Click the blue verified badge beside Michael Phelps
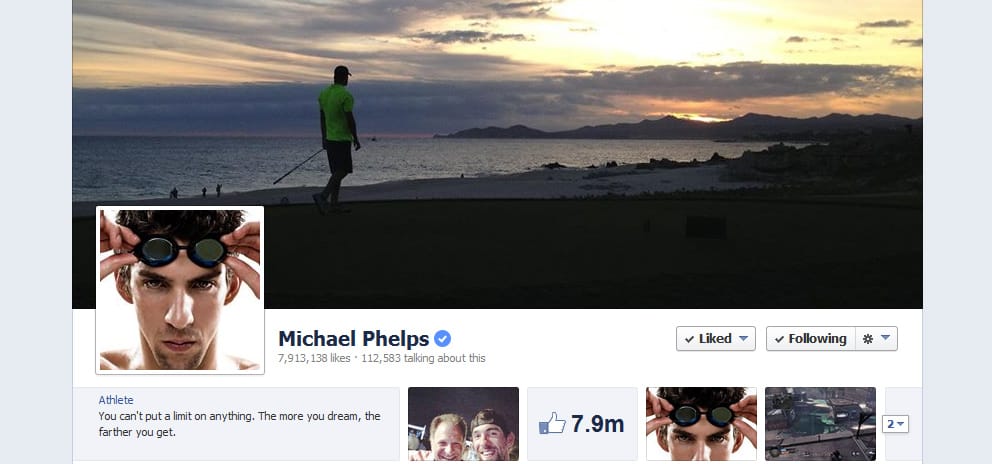Image resolution: width=992 pixels, height=464 pixels. pos(443,339)
